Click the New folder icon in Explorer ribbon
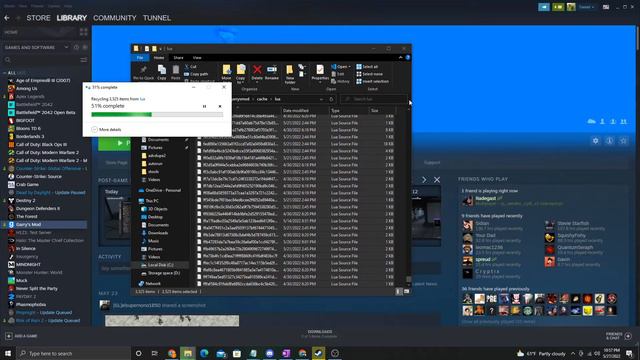This screenshot has height=360, width=640. tap(290, 73)
